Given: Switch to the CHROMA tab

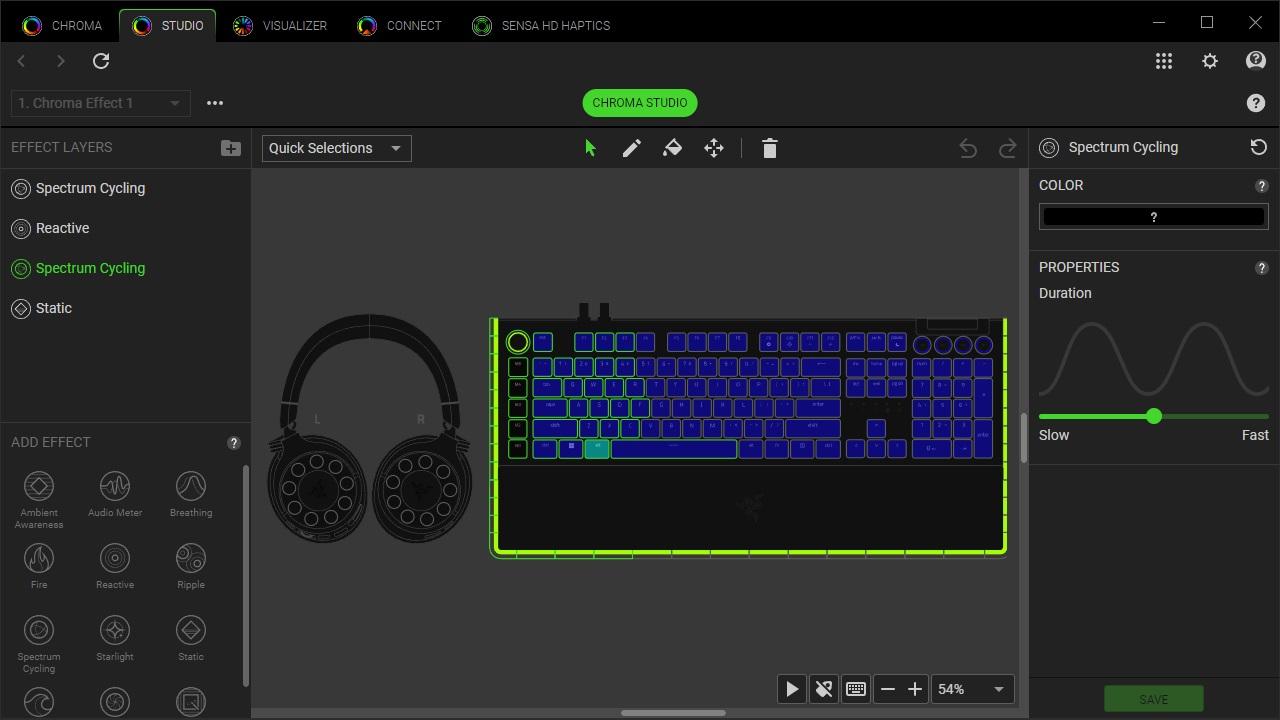Looking at the screenshot, I should 63,25.
